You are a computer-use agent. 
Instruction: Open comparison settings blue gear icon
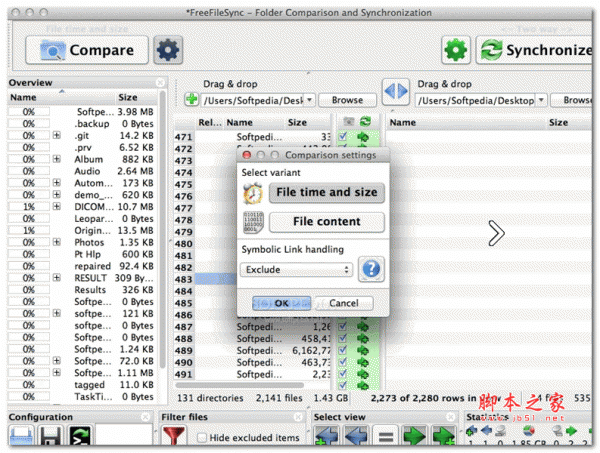pyautogui.click(x=168, y=50)
